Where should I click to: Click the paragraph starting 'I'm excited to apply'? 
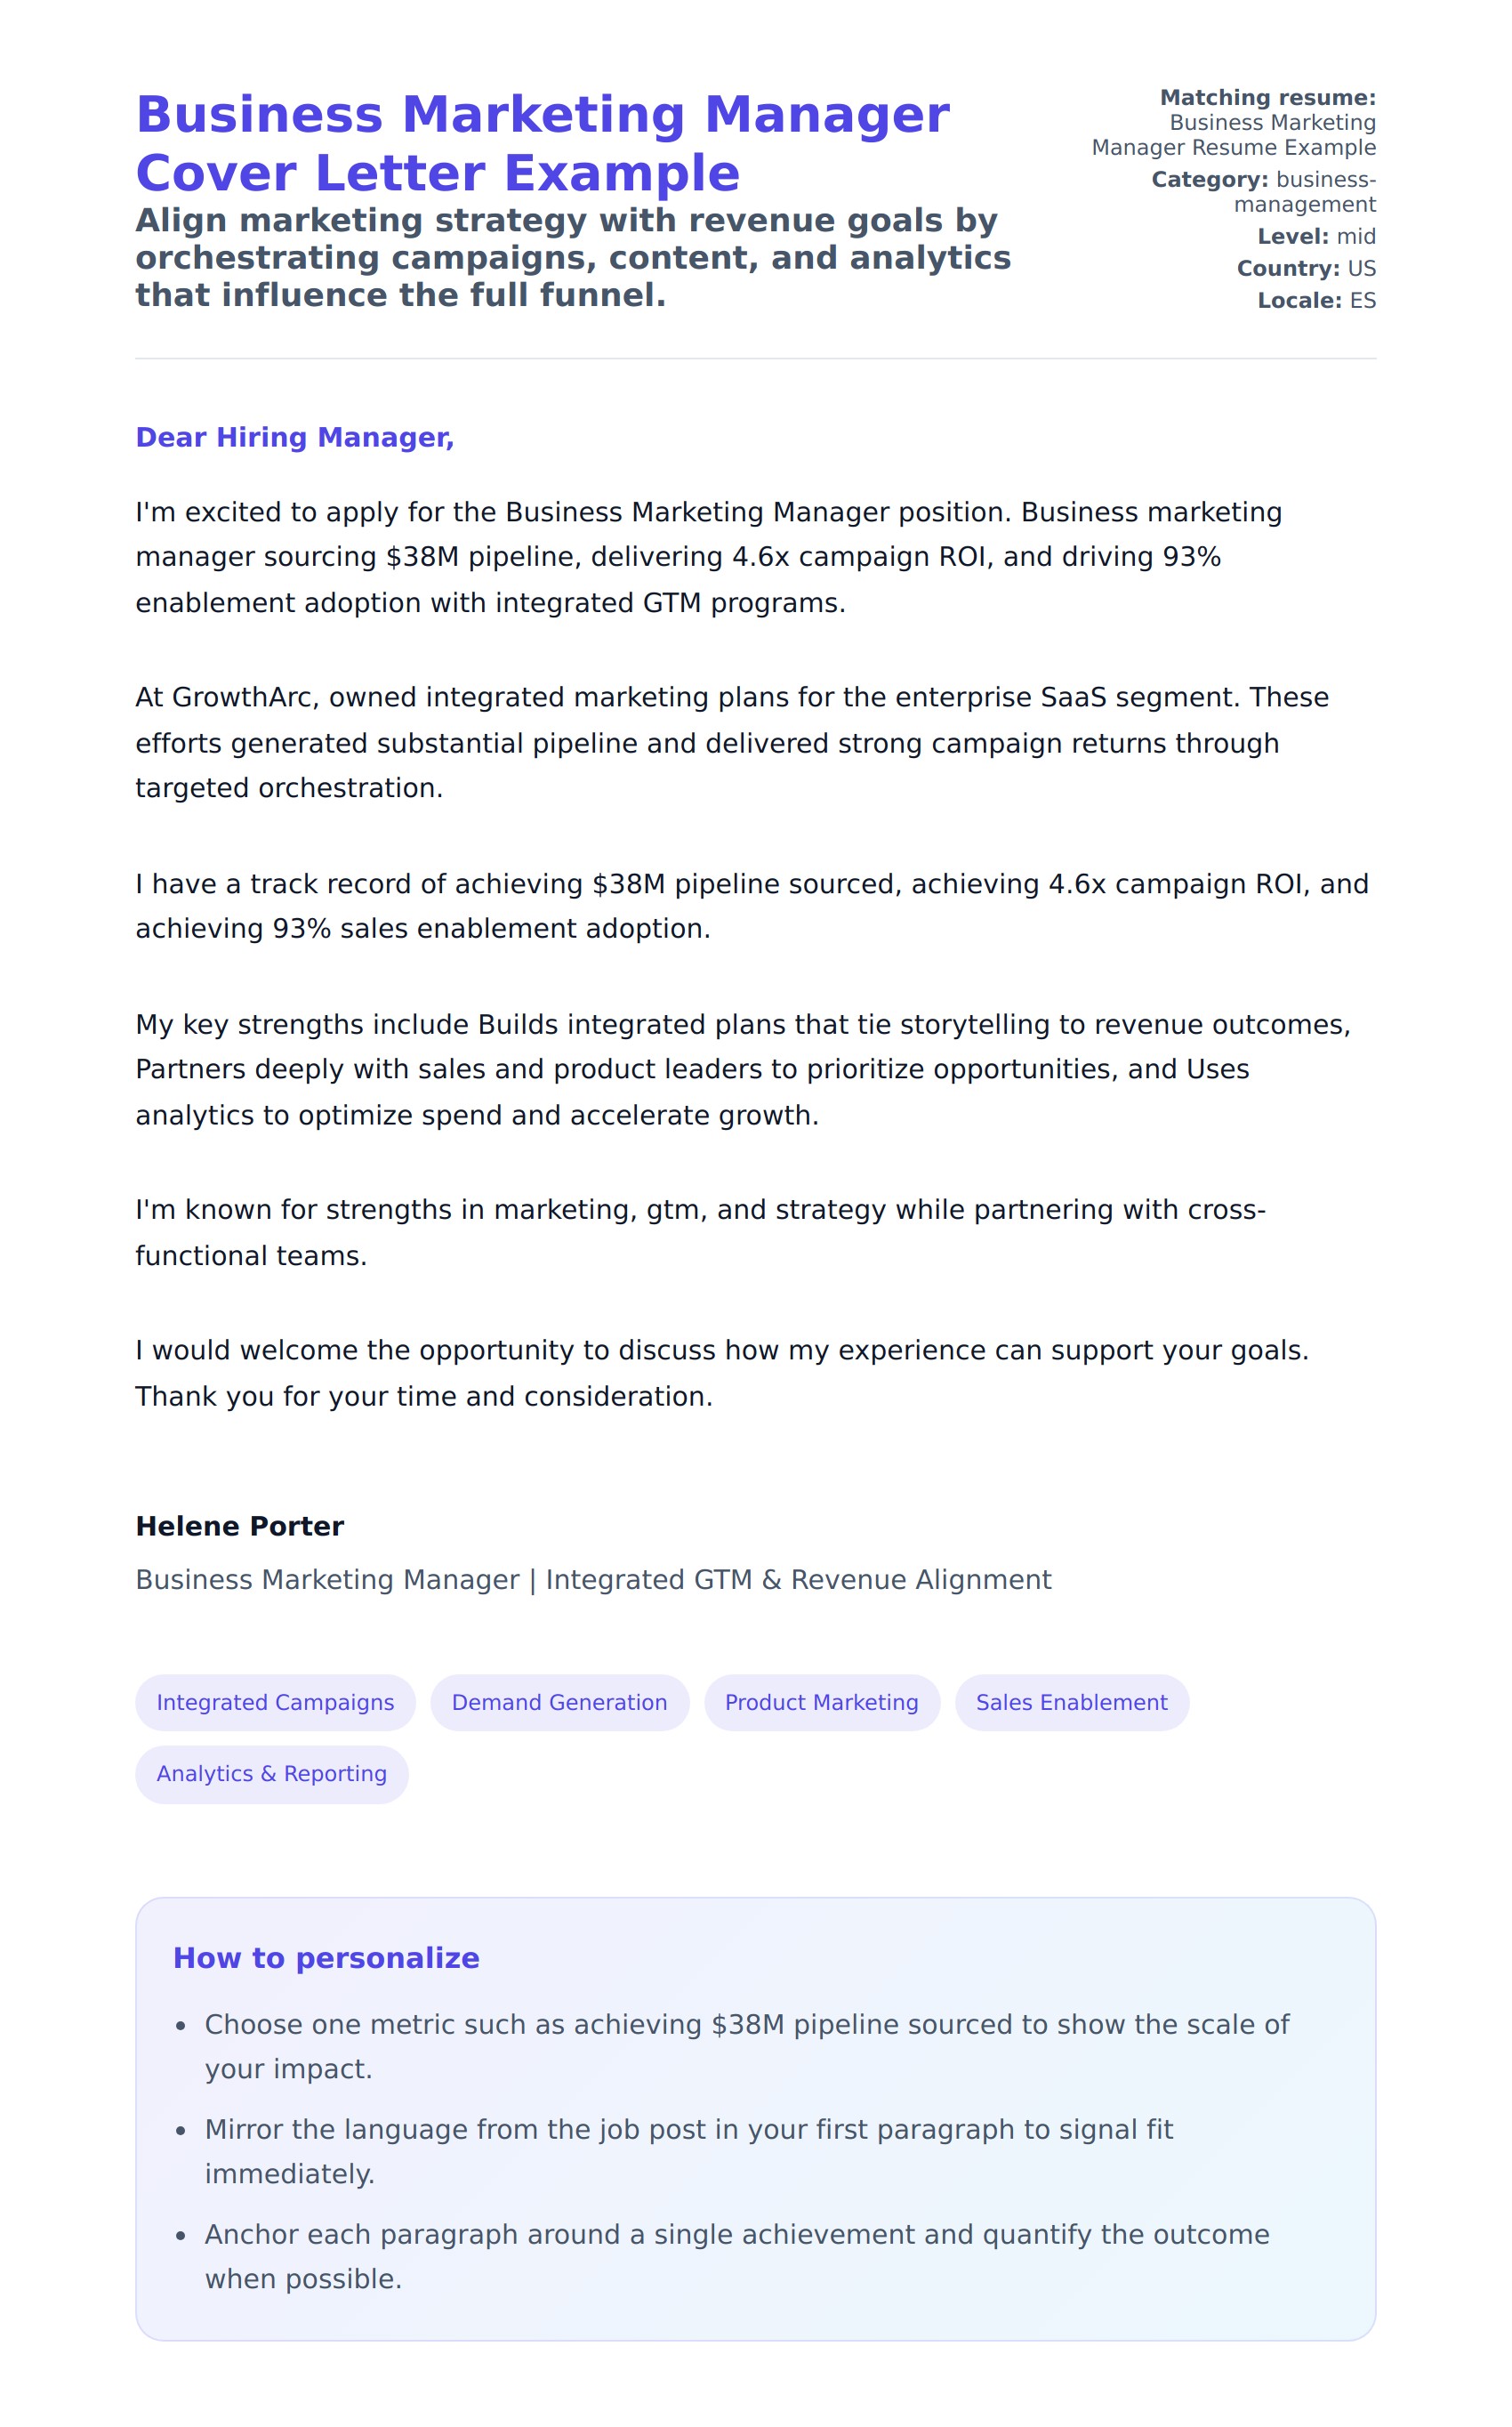click(x=708, y=557)
